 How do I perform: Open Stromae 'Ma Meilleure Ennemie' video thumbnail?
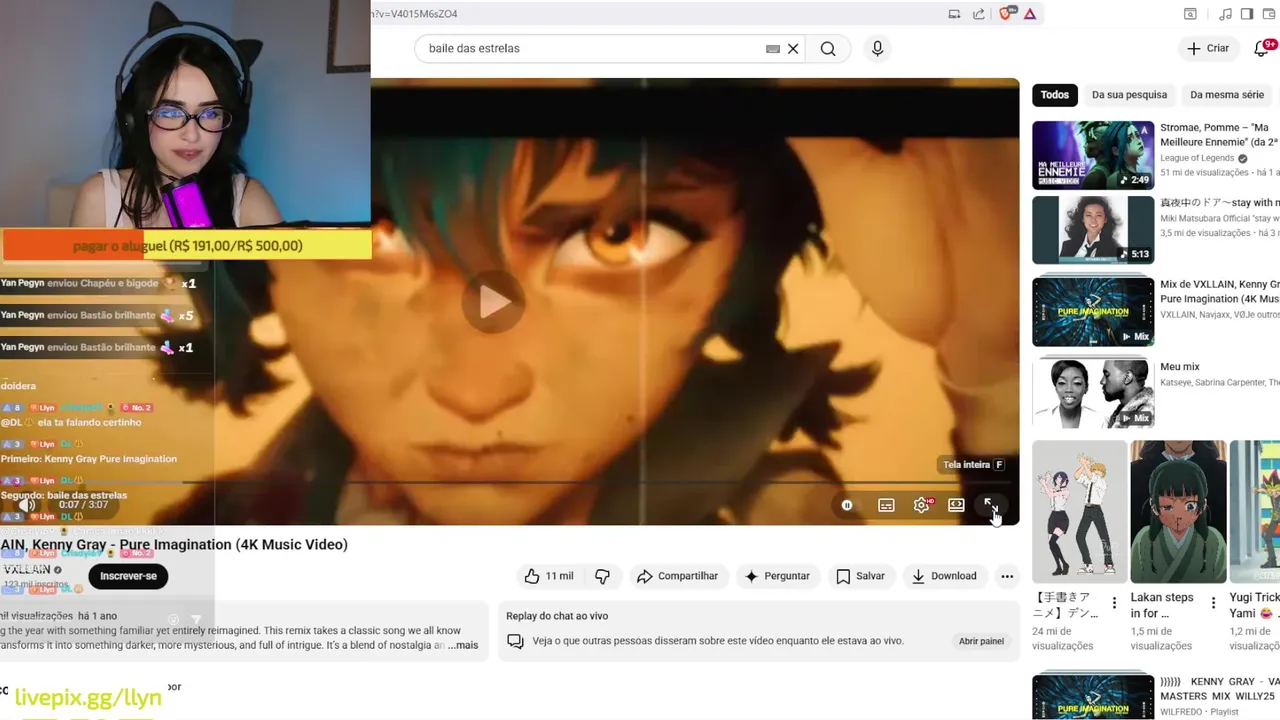tap(1093, 155)
